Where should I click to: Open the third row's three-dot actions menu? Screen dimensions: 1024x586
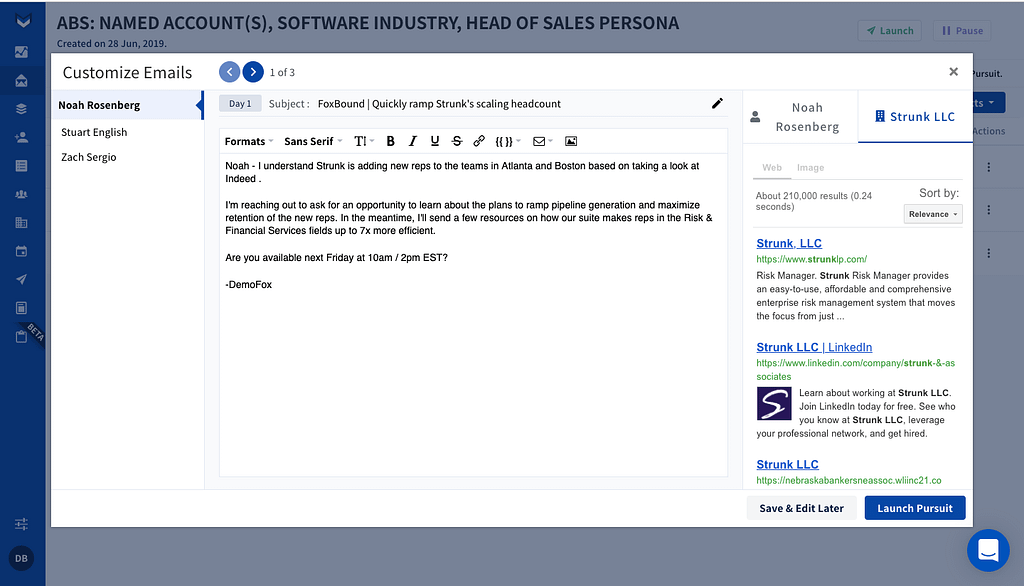click(x=989, y=253)
